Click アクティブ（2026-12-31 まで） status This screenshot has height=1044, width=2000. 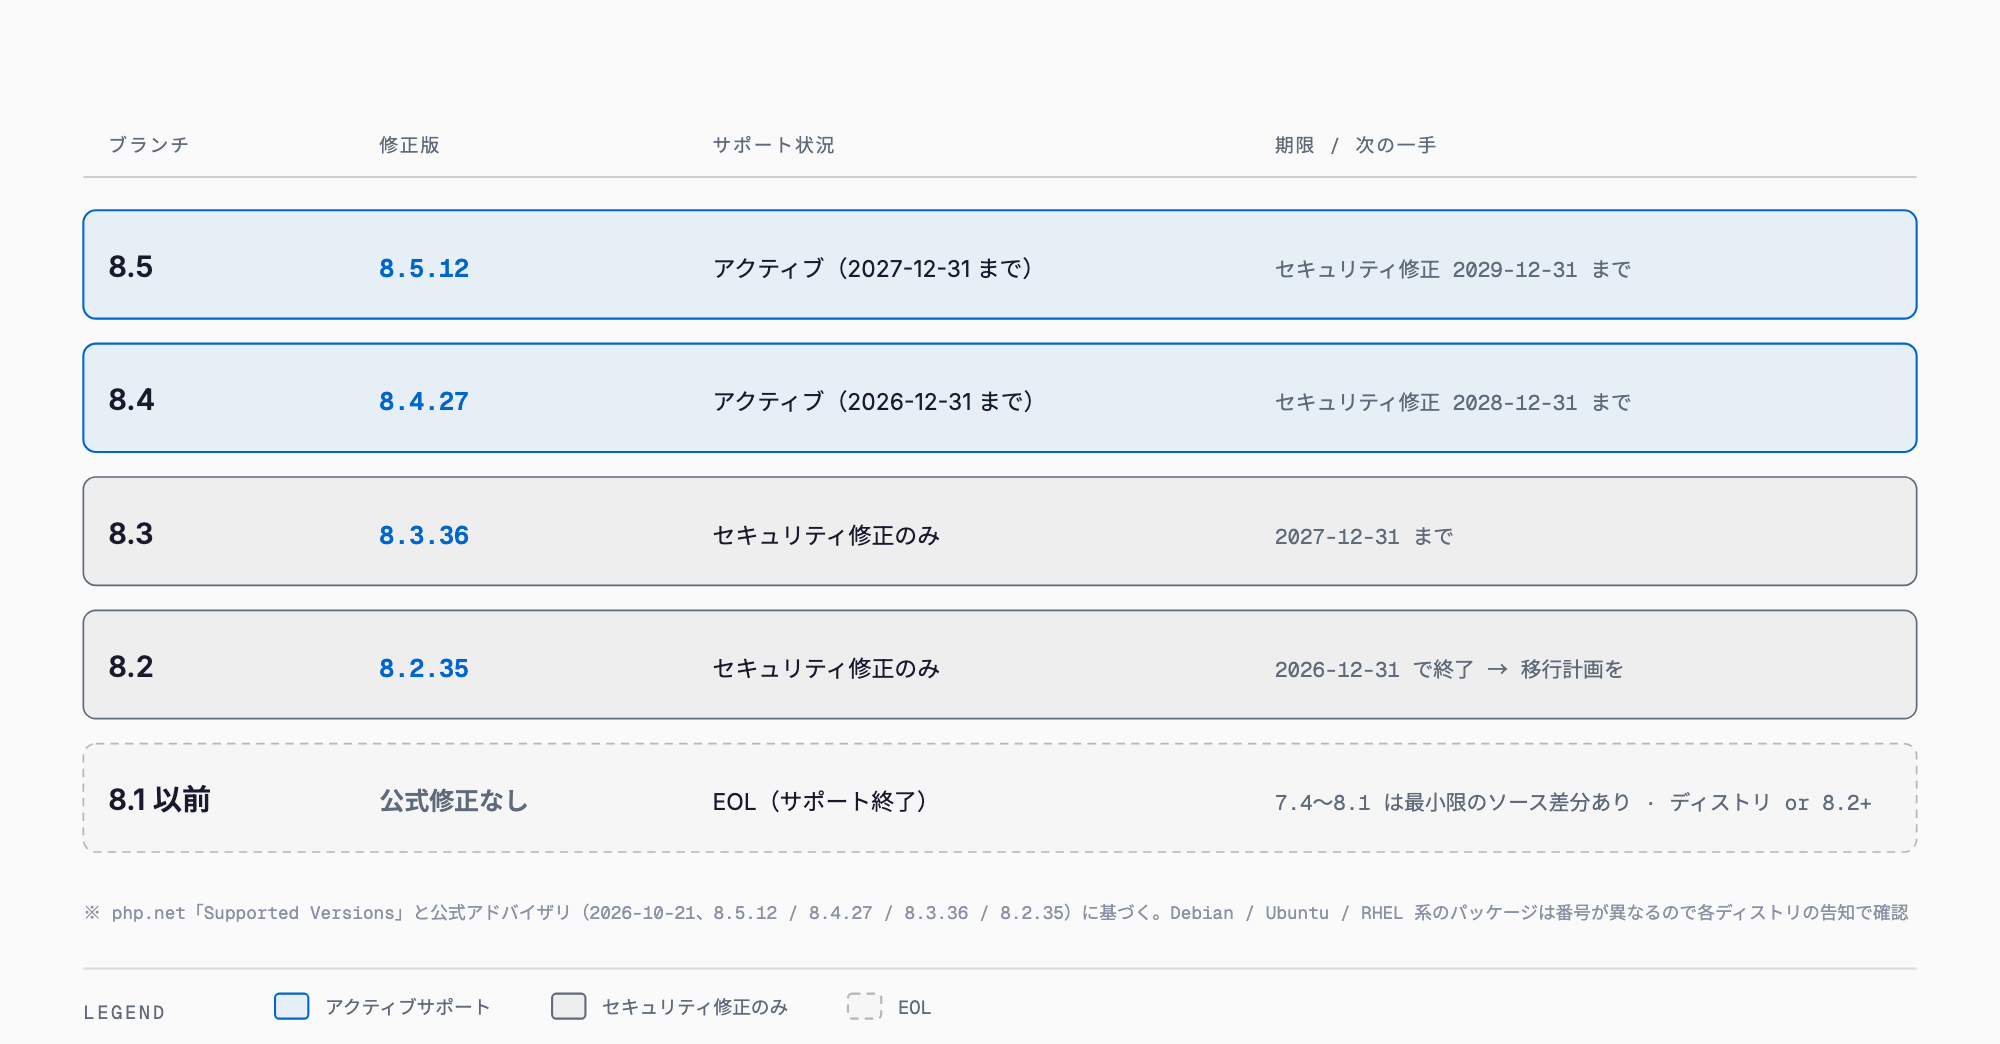[872, 401]
